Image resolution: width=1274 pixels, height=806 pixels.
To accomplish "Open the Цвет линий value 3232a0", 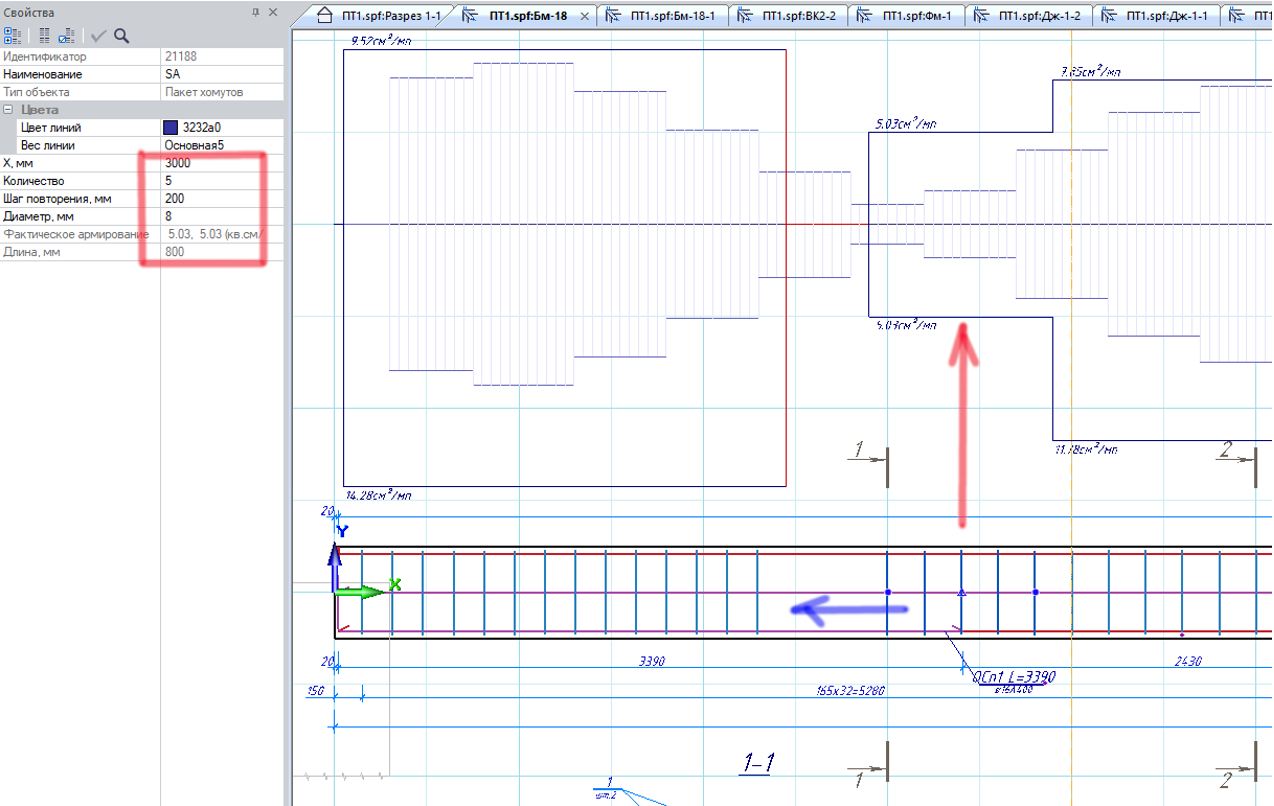I will [222, 128].
